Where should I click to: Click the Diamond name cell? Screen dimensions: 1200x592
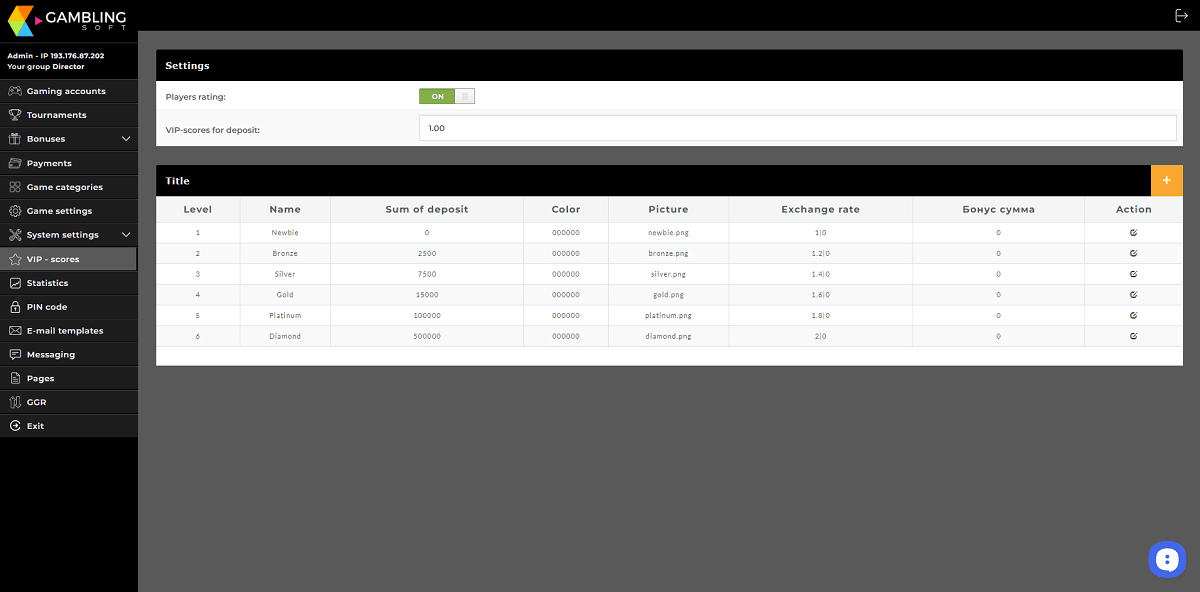point(285,336)
